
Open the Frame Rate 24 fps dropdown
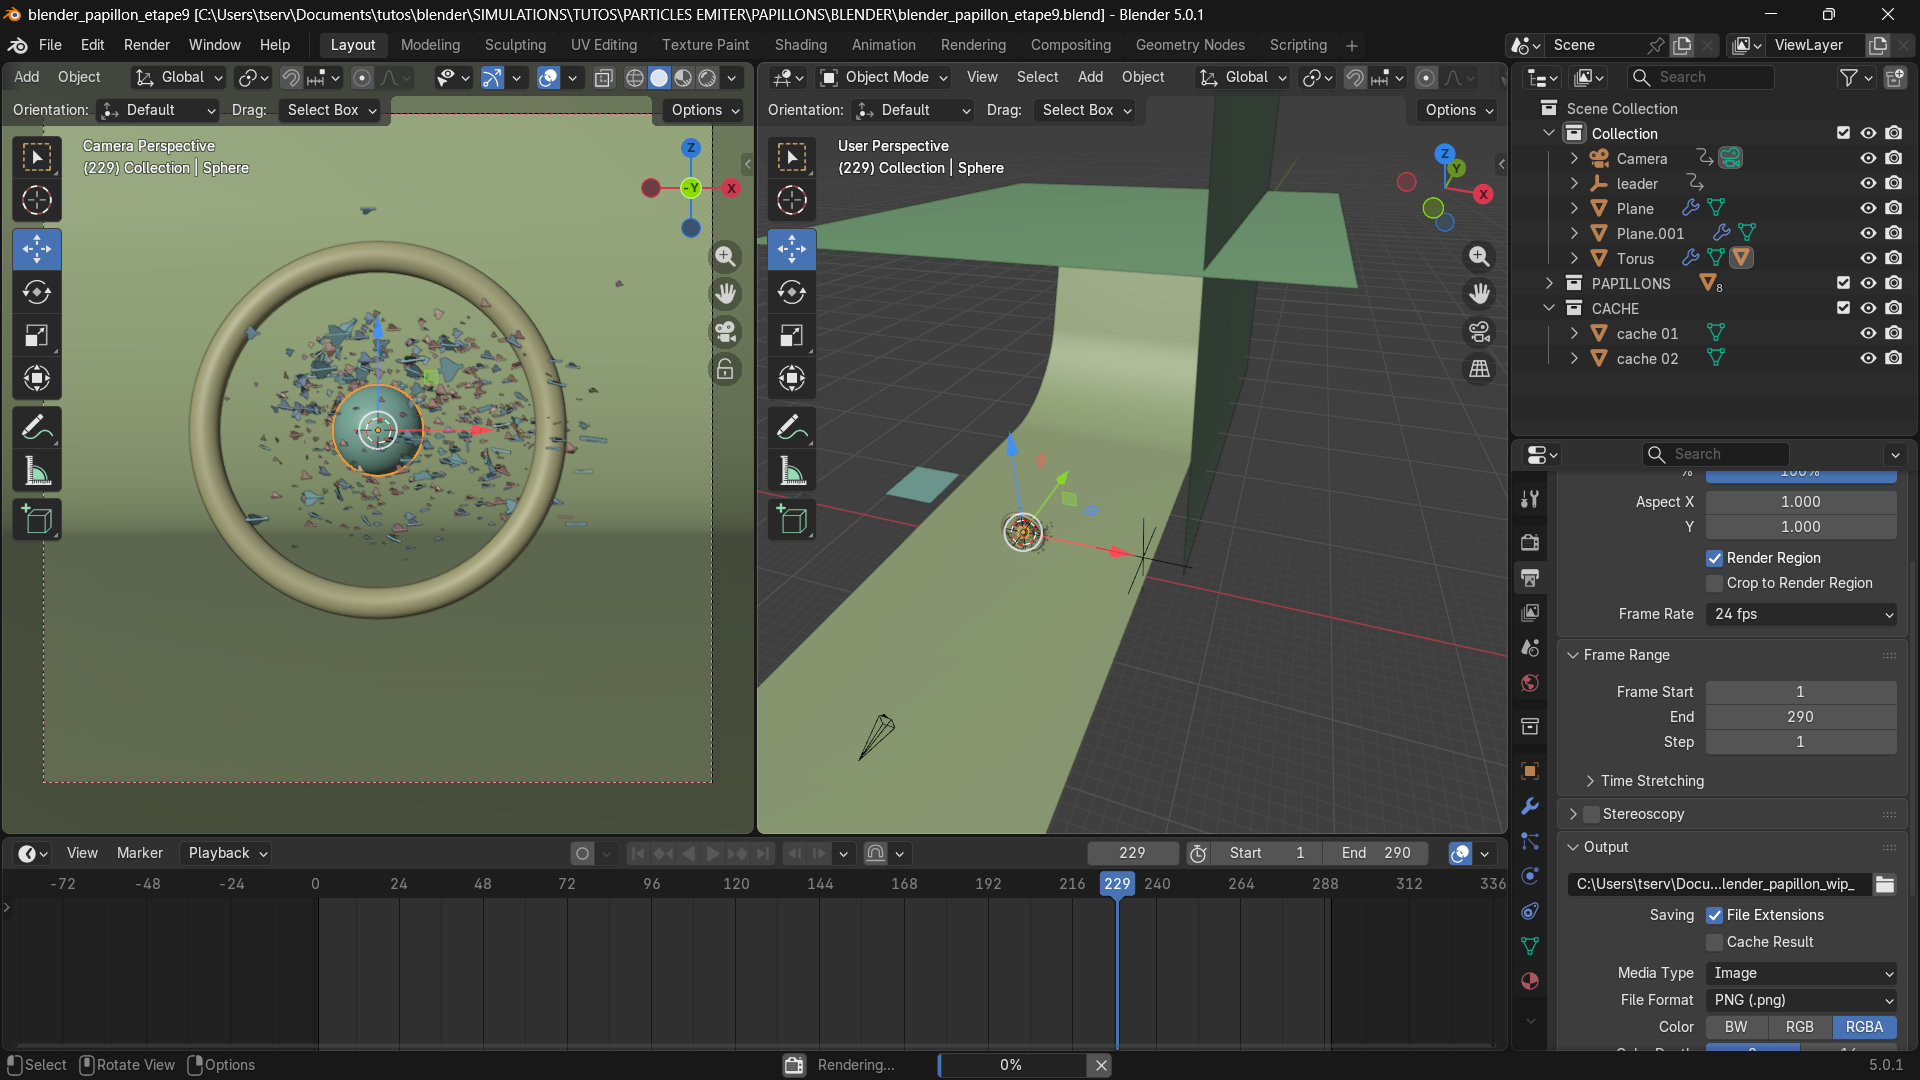[x=1801, y=614]
